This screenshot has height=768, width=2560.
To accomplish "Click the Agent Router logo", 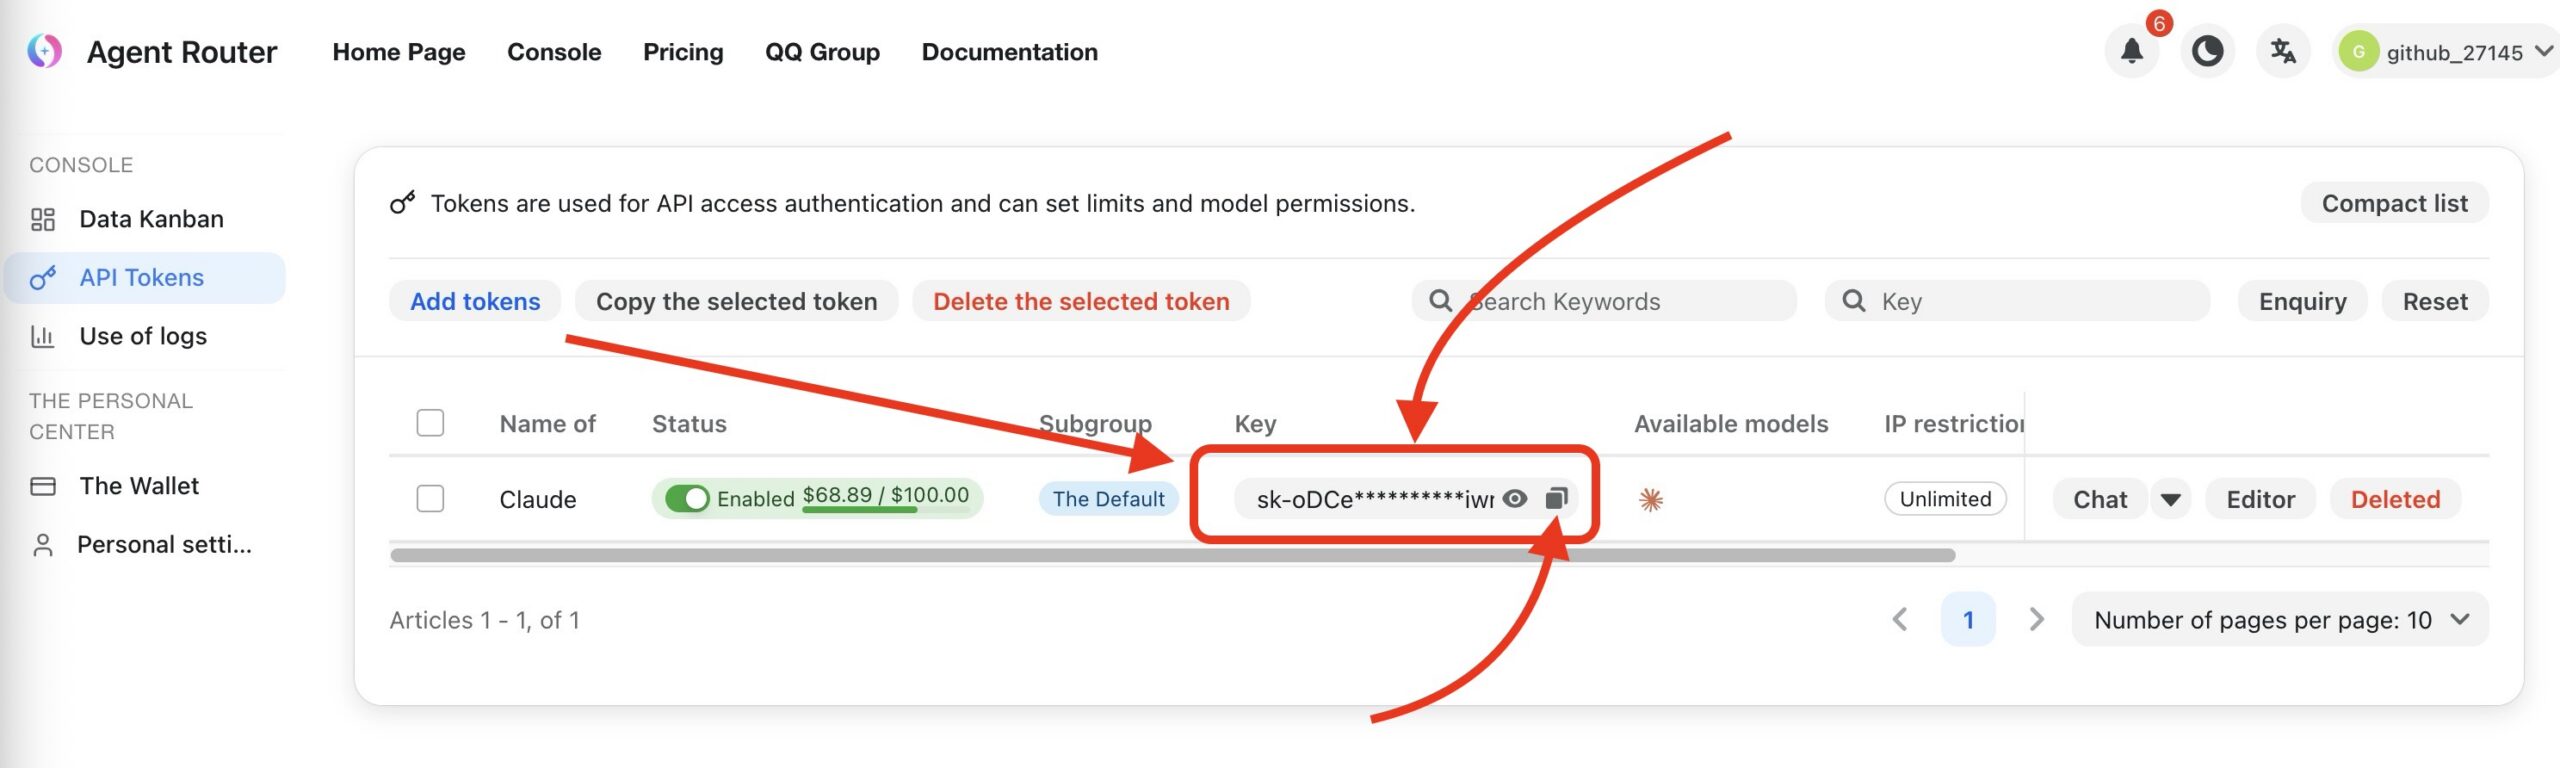I will 45,52.
